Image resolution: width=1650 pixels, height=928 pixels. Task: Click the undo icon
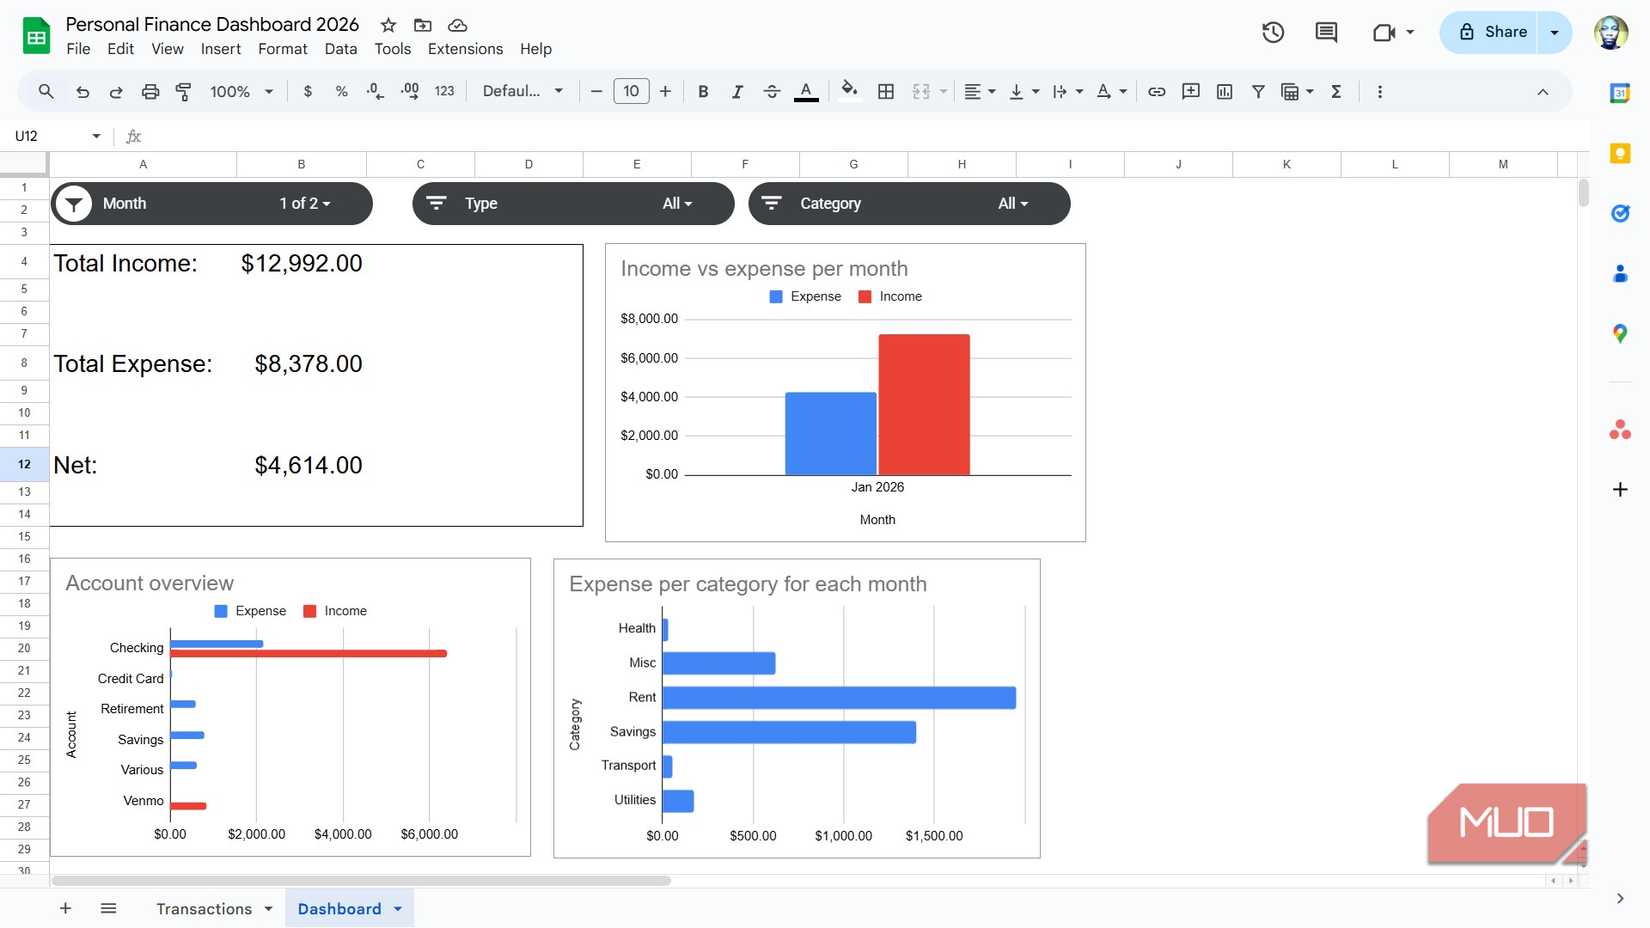[82, 92]
